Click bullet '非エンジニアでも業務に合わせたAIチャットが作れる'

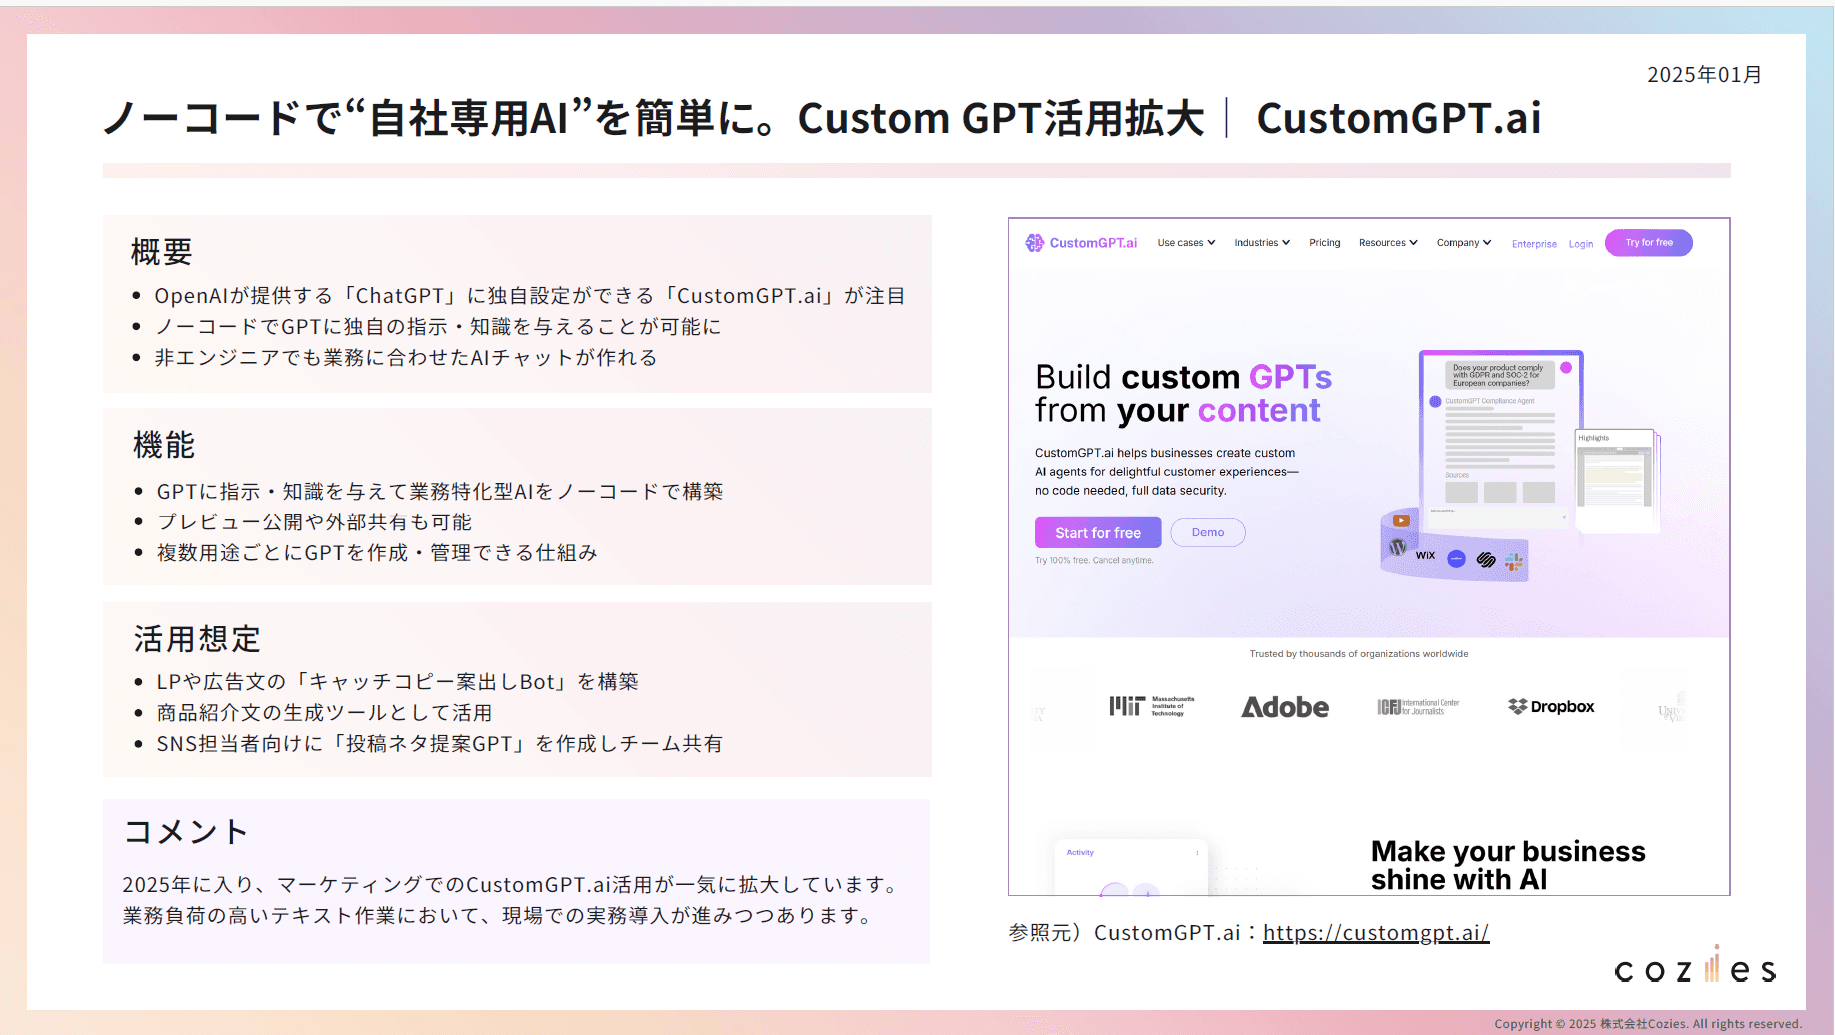click(405, 358)
